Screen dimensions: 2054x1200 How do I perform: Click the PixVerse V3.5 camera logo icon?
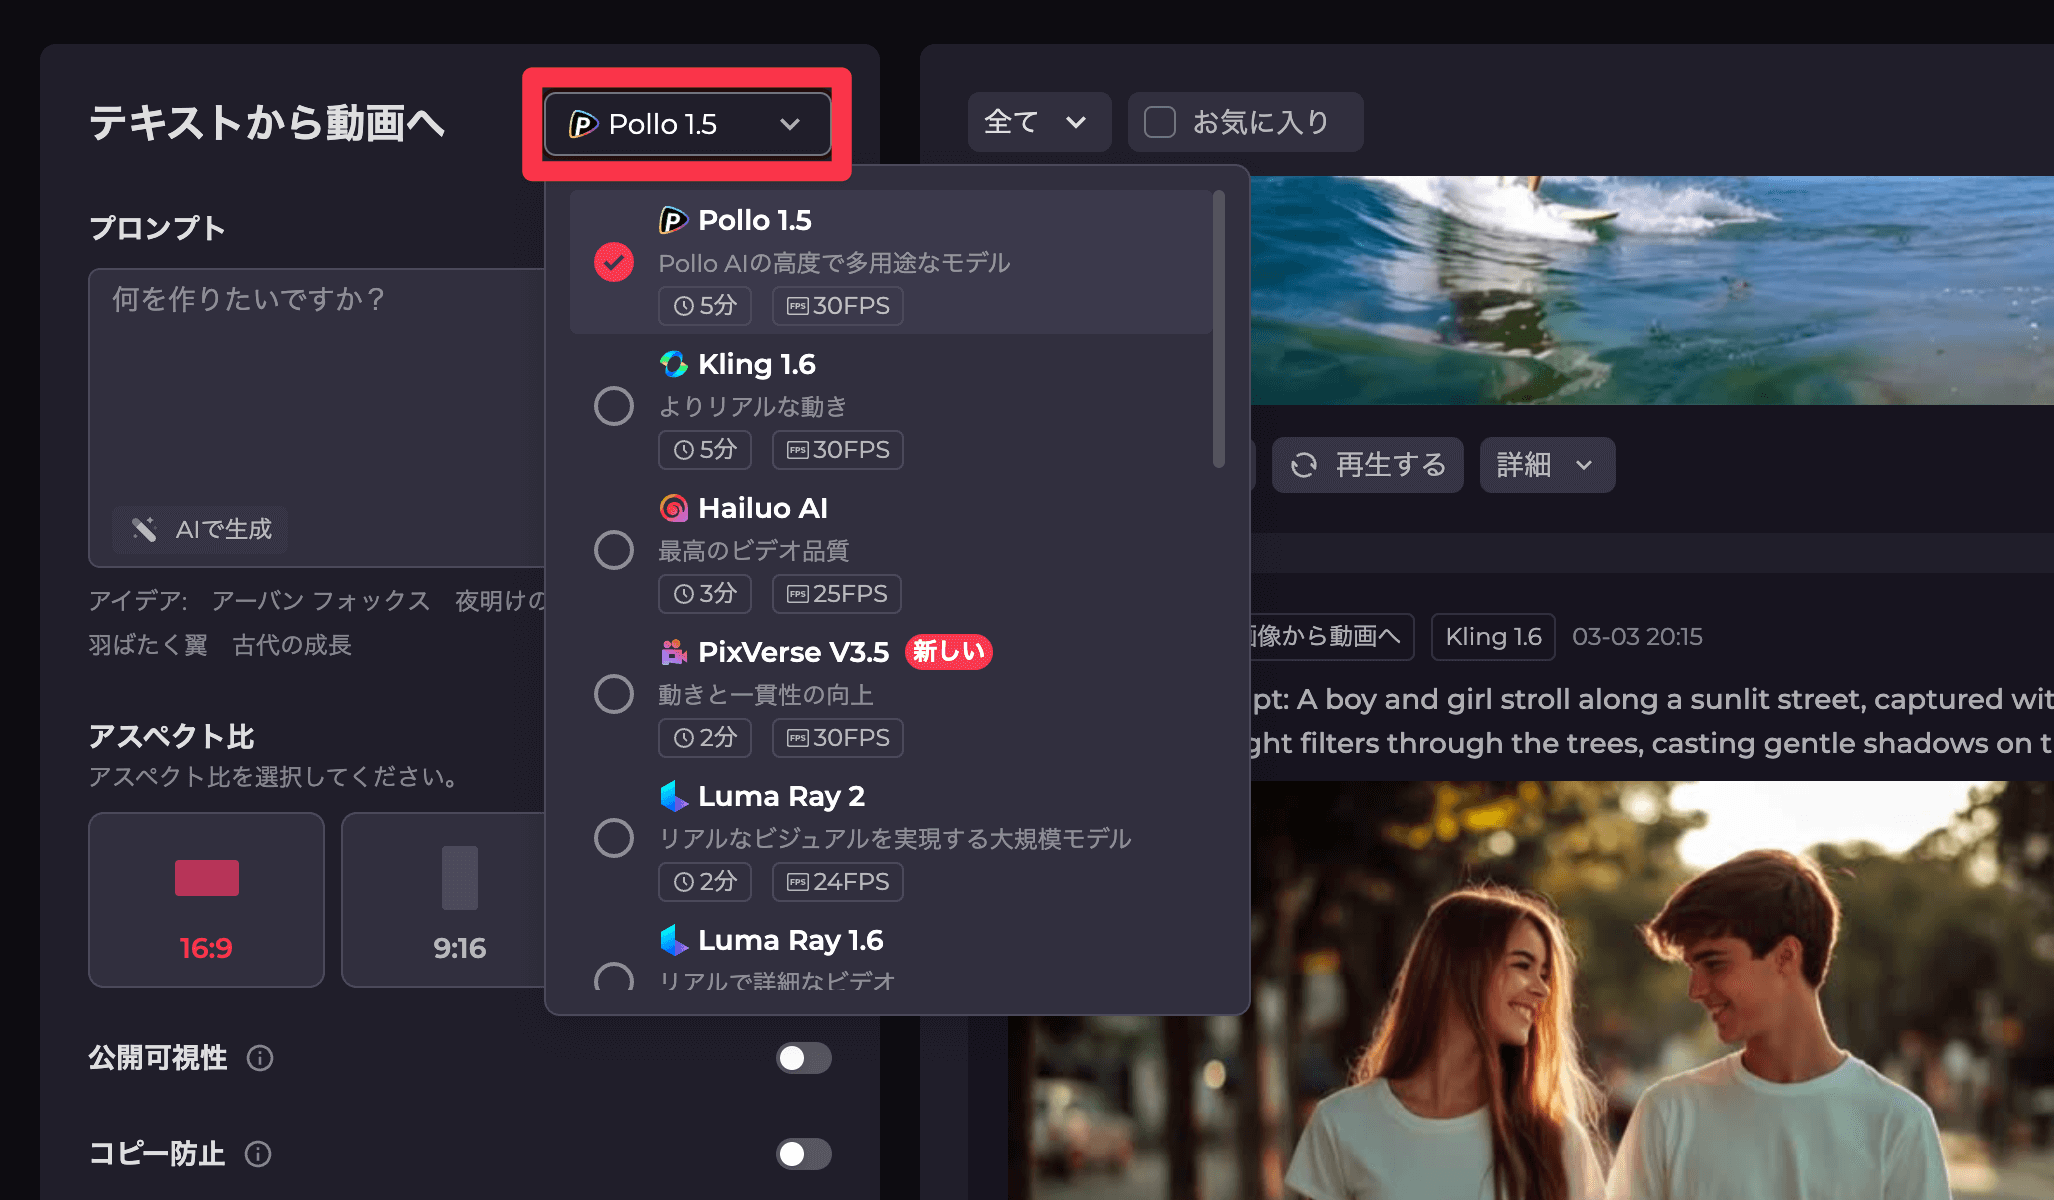(673, 652)
